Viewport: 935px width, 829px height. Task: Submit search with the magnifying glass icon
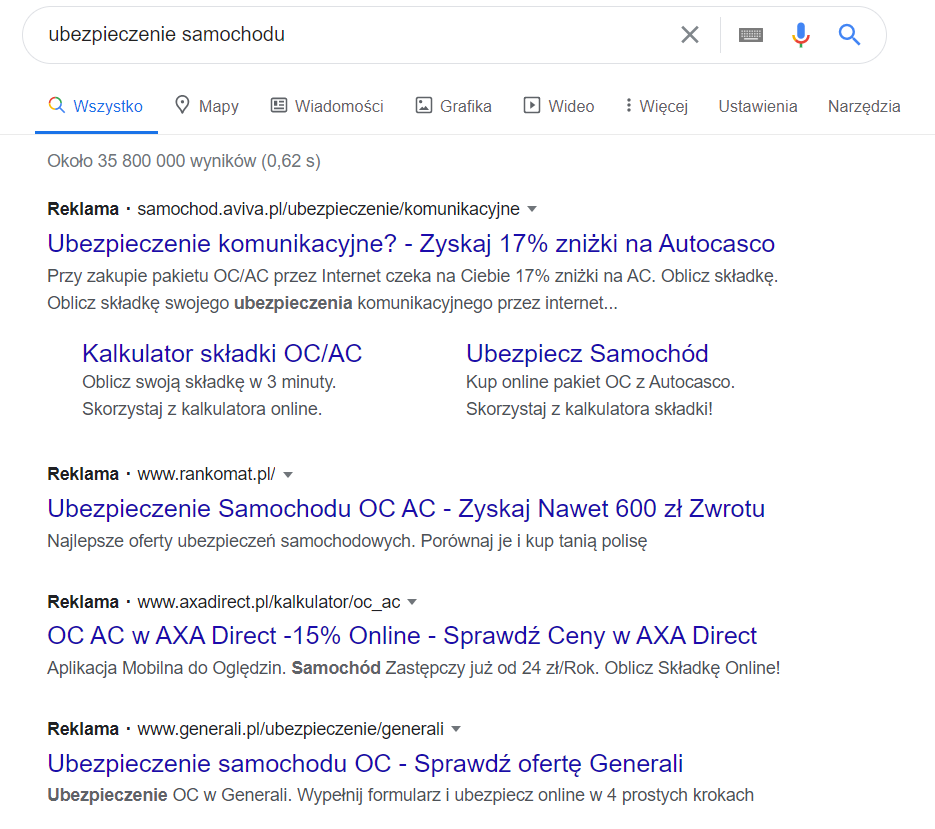(849, 35)
